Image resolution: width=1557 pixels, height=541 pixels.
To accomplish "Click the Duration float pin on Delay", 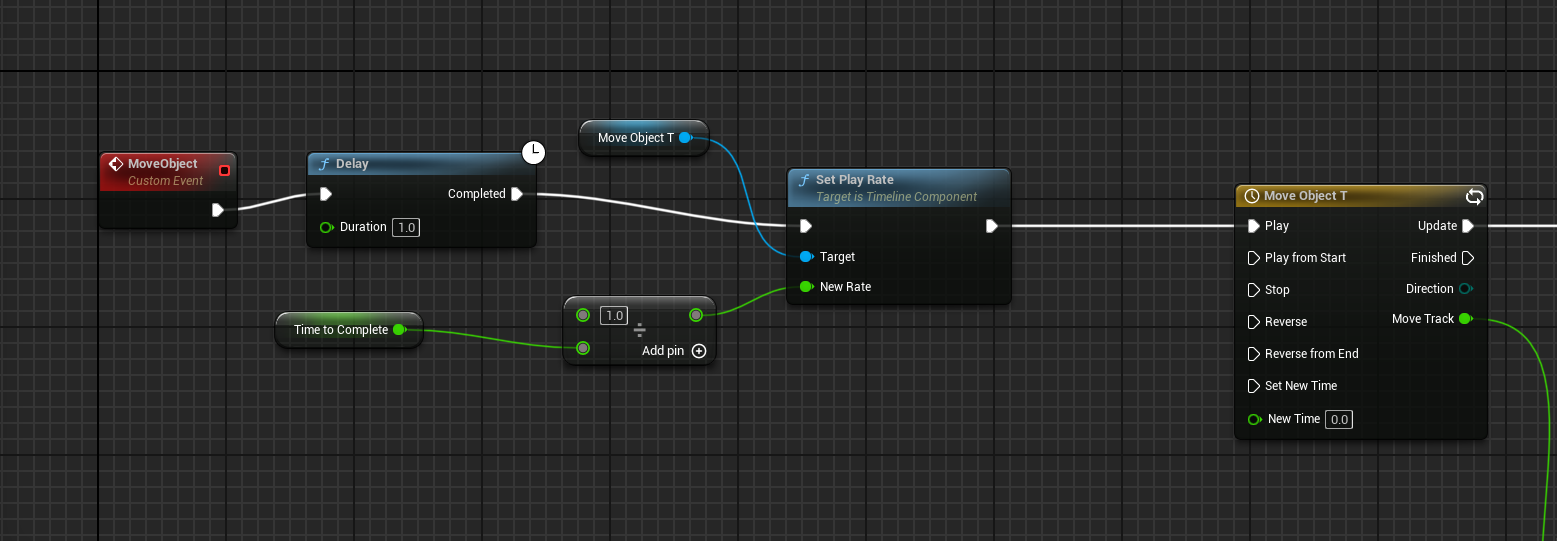I will pyautogui.click(x=326, y=227).
